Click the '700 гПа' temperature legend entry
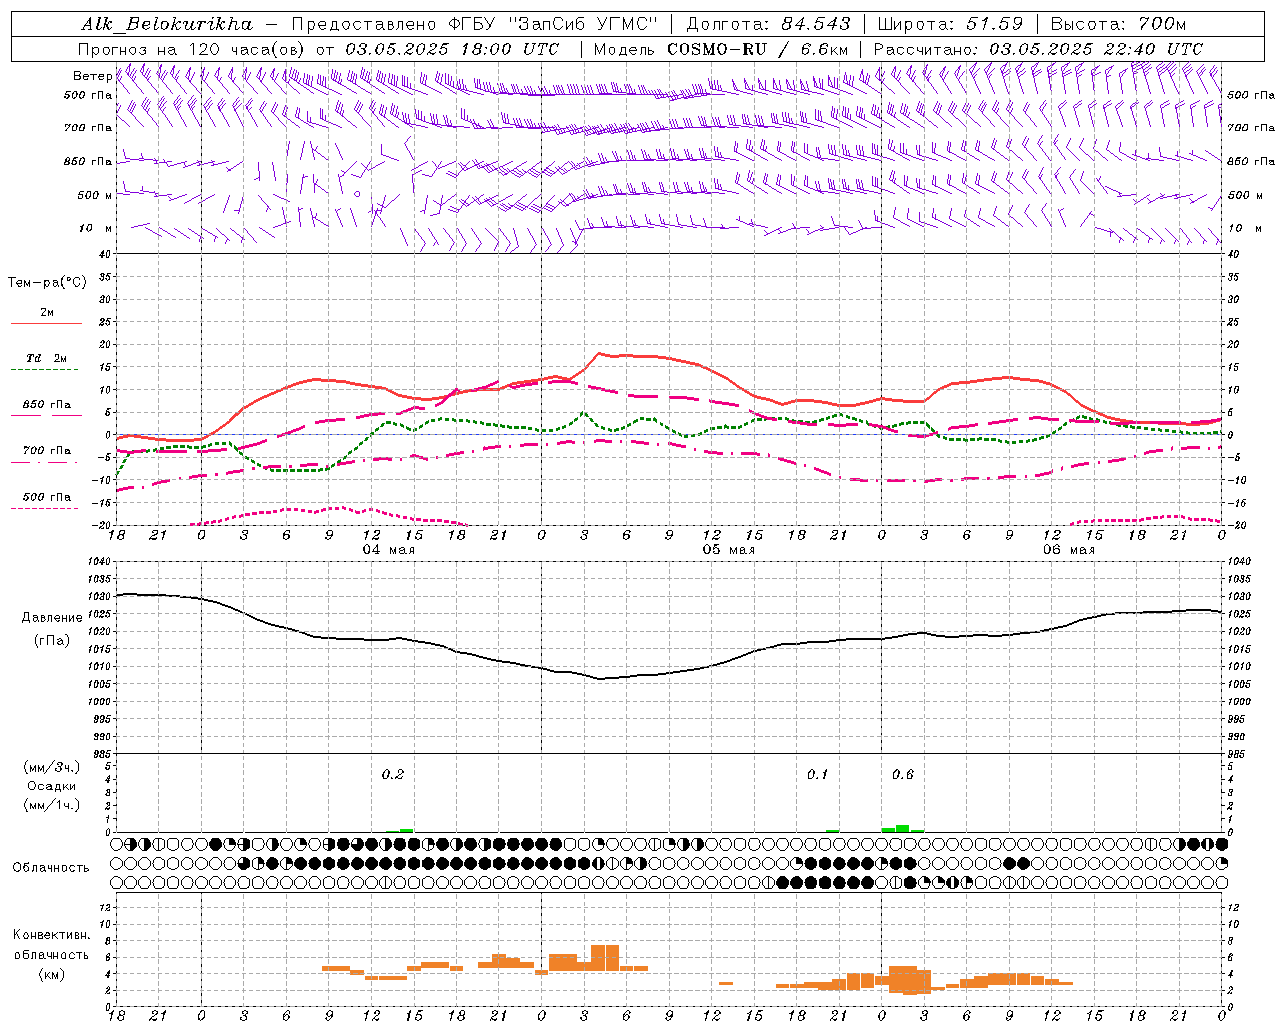Viewport: 1280px width, 1024px height. click(46, 451)
